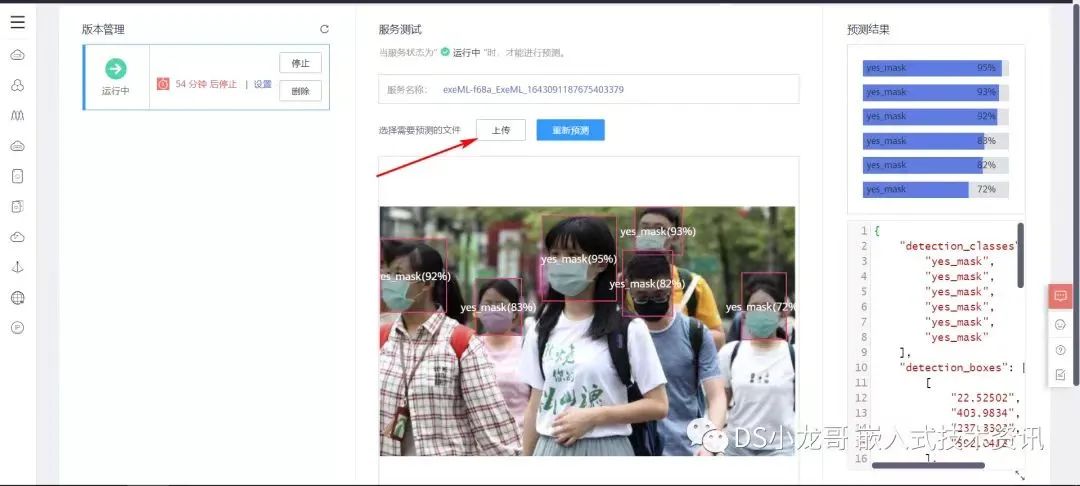Viewport: 1080px width, 486px height.
Task: Click the refresh icon beside 版本管理
Action: click(324, 29)
